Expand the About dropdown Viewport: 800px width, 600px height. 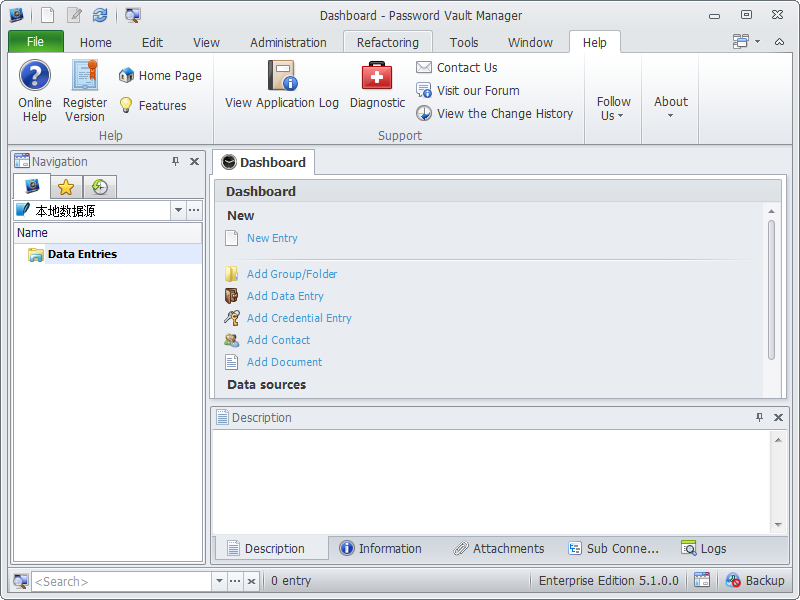(x=671, y=108)
